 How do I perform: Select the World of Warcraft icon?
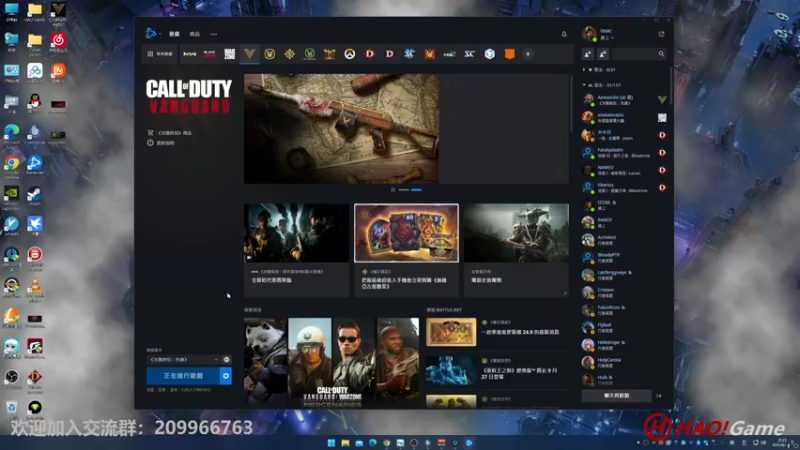point(269,54)
